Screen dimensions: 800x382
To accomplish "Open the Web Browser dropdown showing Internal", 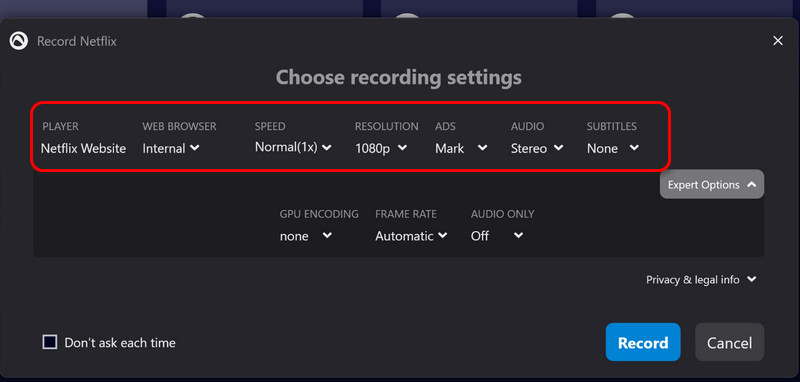I will [x=171, y=148].
